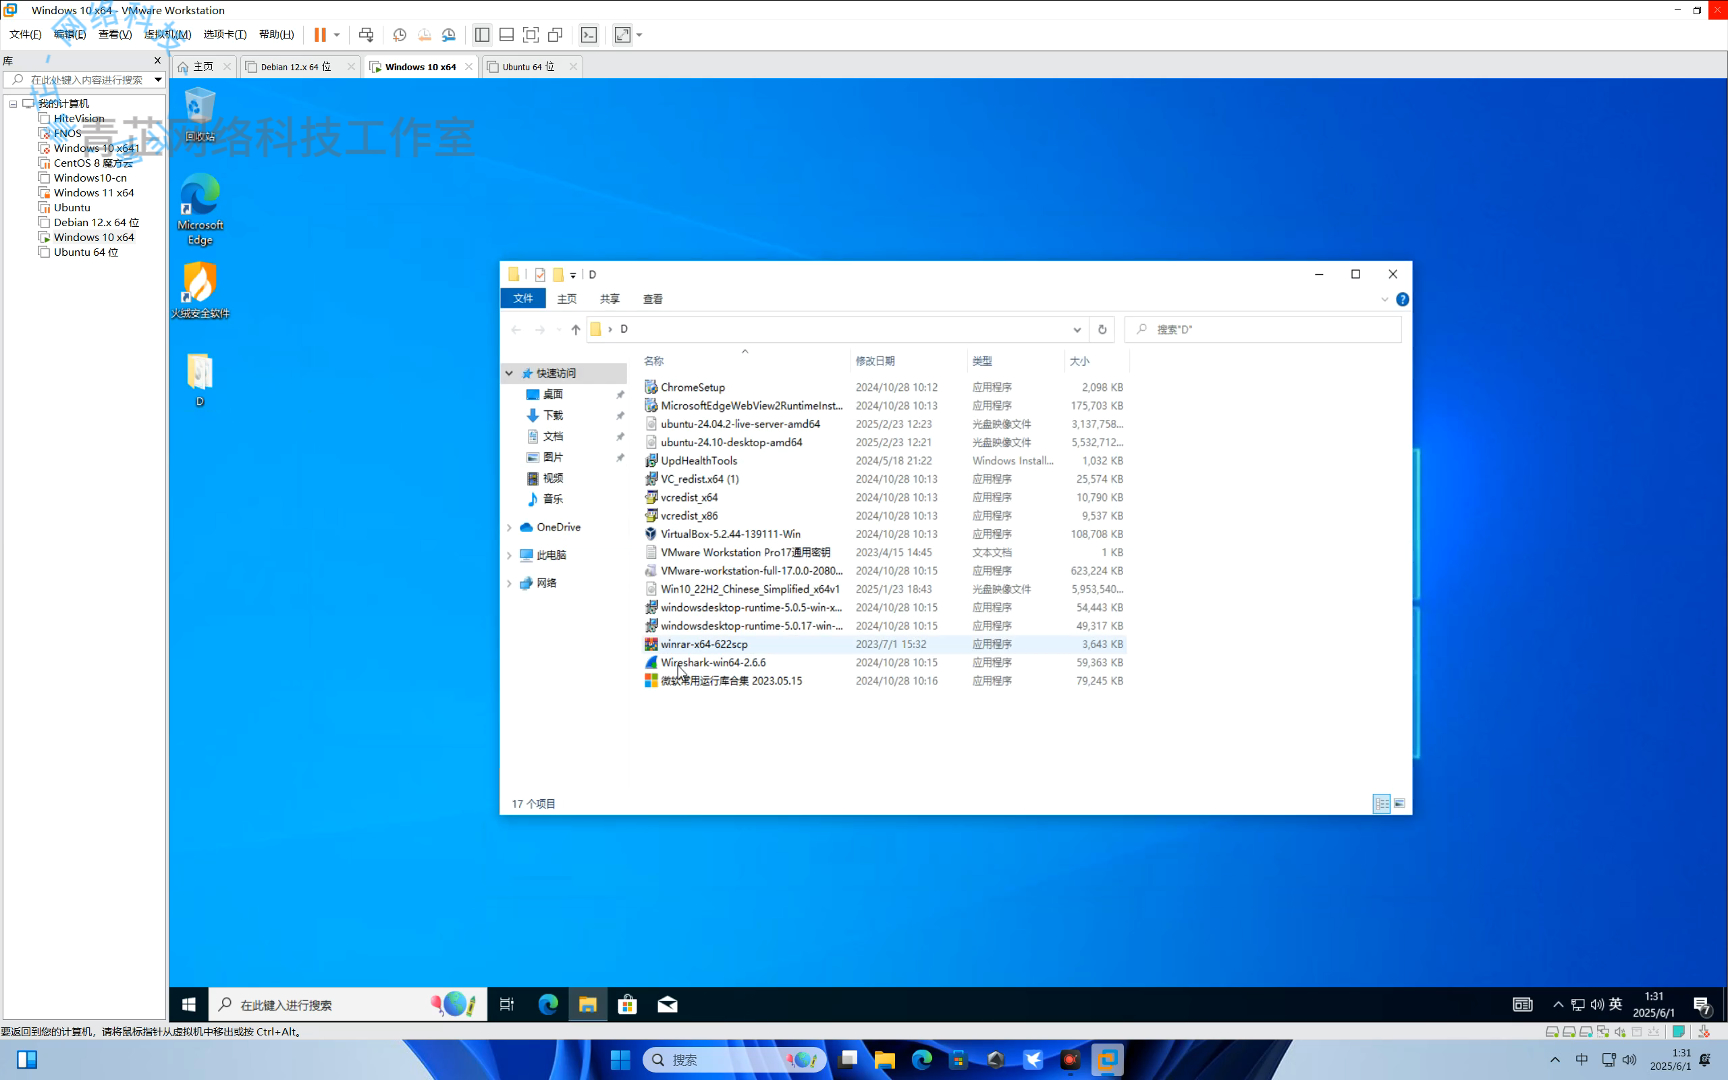The image size is (1728, 1080).
Task: Close the library panel with the X
Action: coord(157,61)
